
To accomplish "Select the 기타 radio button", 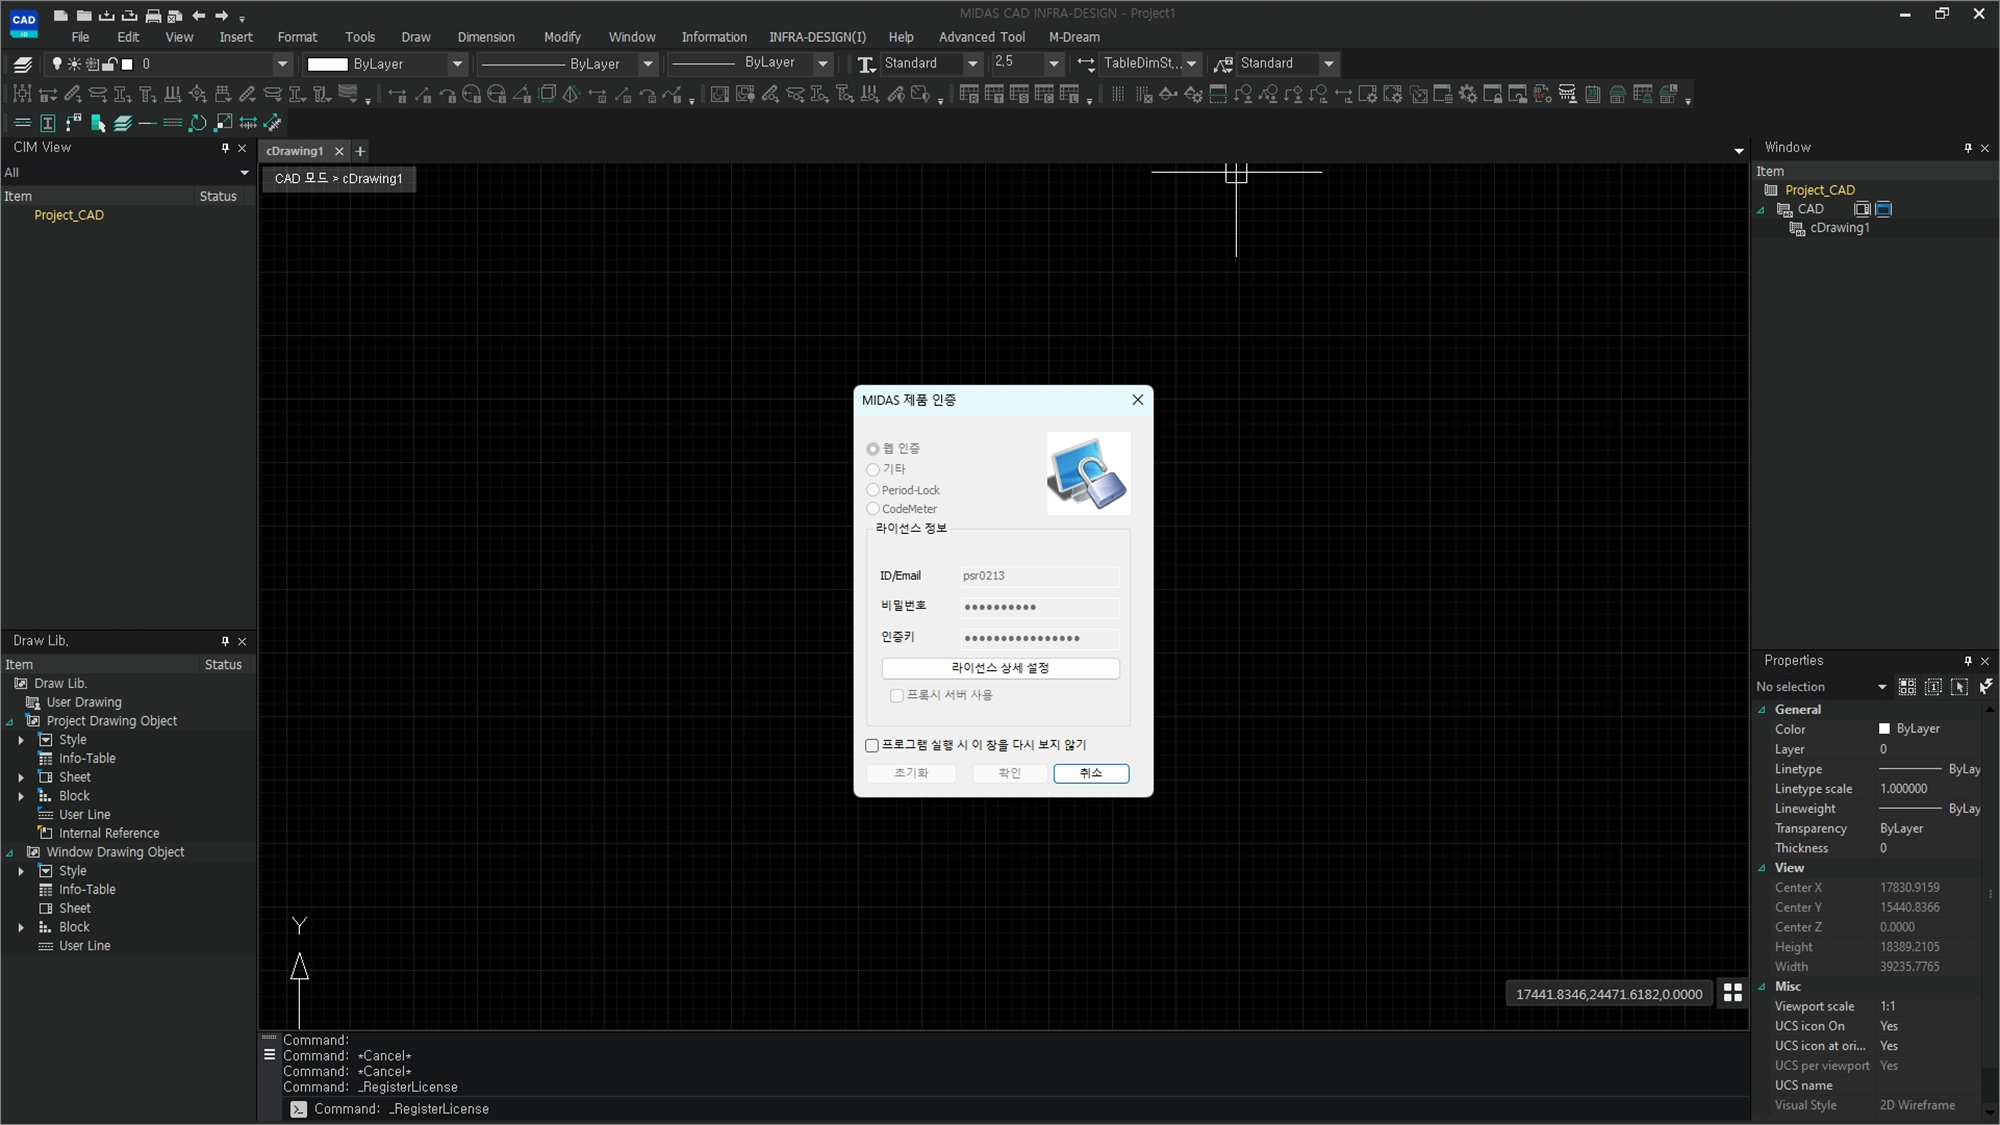I will pyautogui.click(x=873, y=469).
